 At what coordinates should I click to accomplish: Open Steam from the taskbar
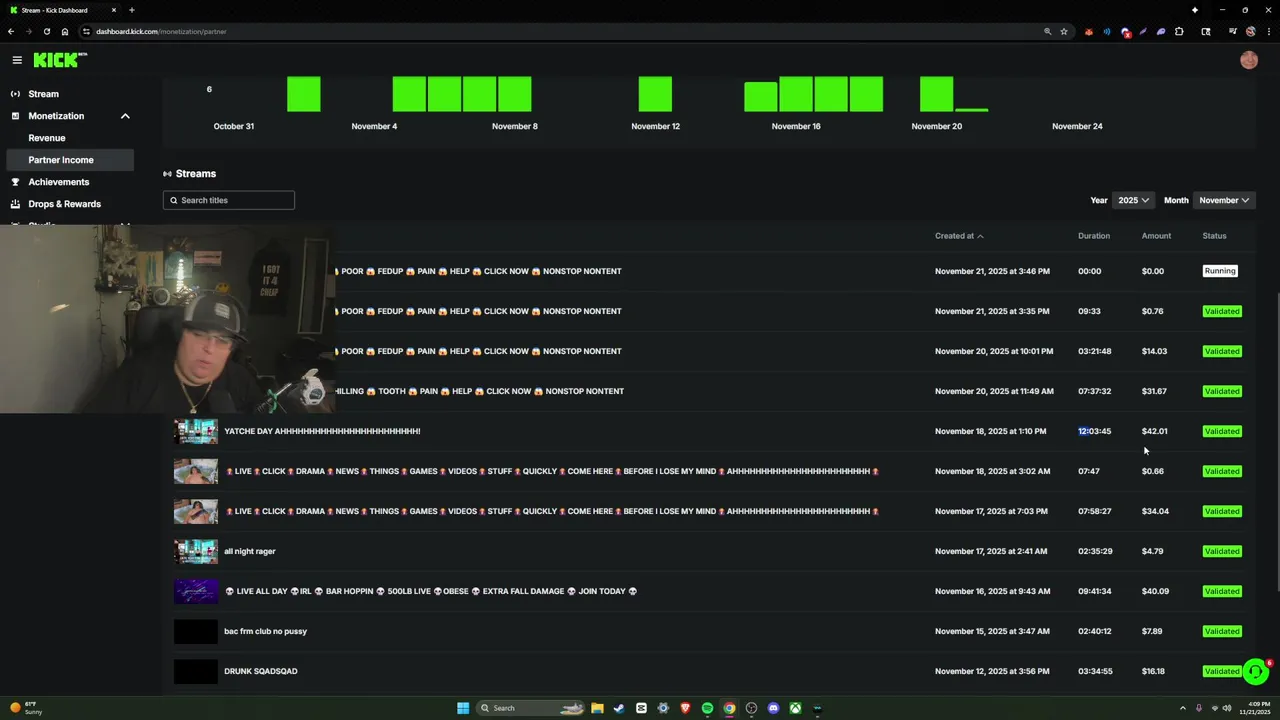coord(619,708)
